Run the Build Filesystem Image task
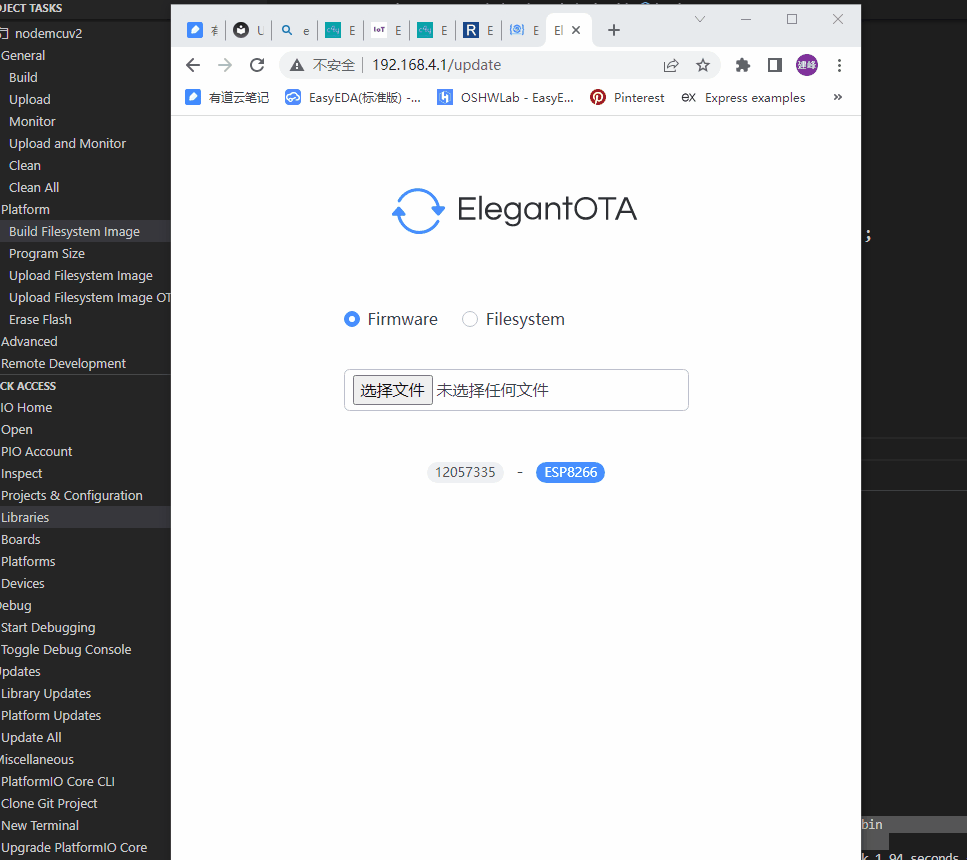The image size is (967, 860). [x=74, y=231]
